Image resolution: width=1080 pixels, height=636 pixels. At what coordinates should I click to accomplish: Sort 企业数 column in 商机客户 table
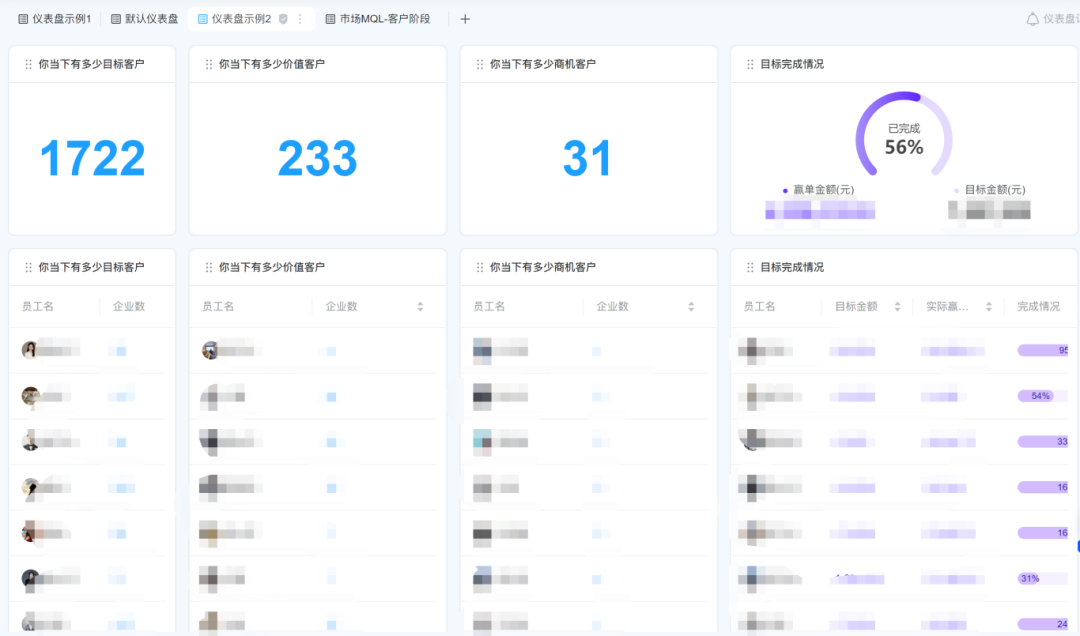pos(691,307)
